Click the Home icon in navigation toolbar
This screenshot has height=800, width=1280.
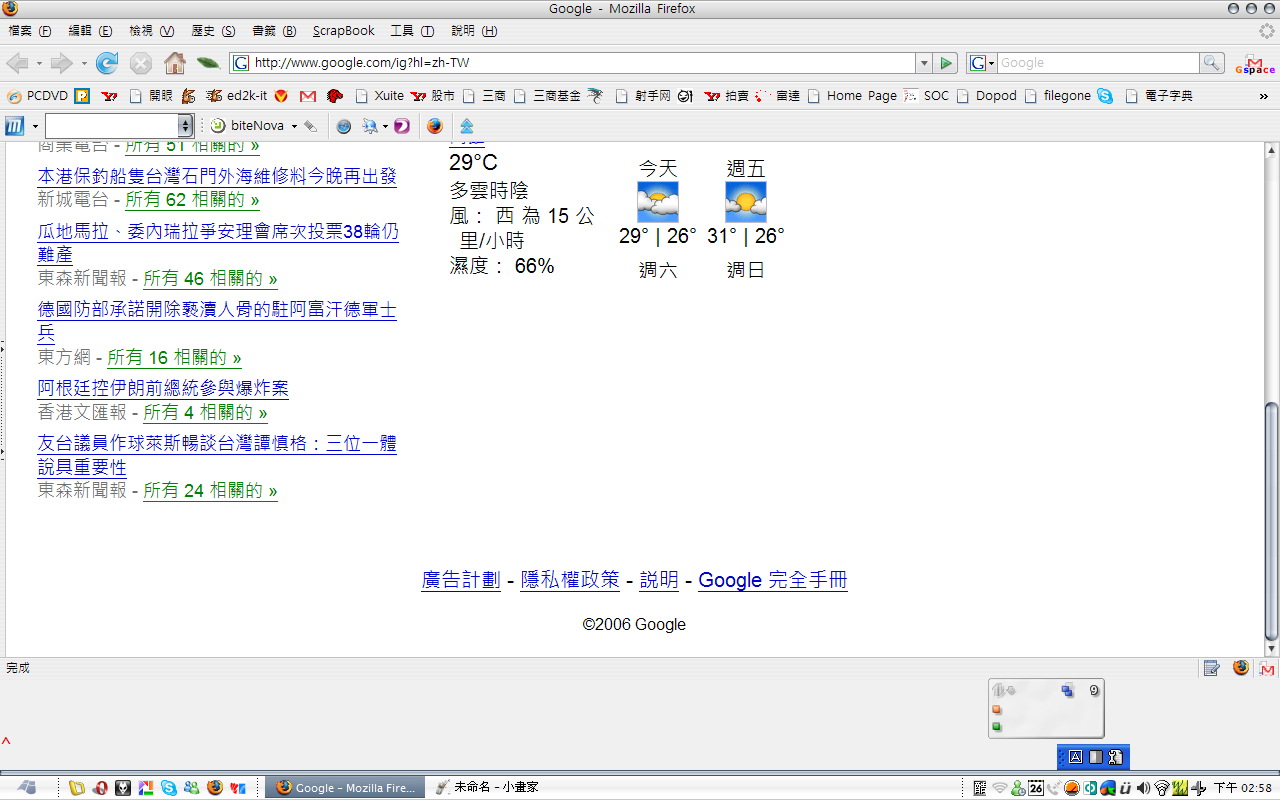click(175, 63)
